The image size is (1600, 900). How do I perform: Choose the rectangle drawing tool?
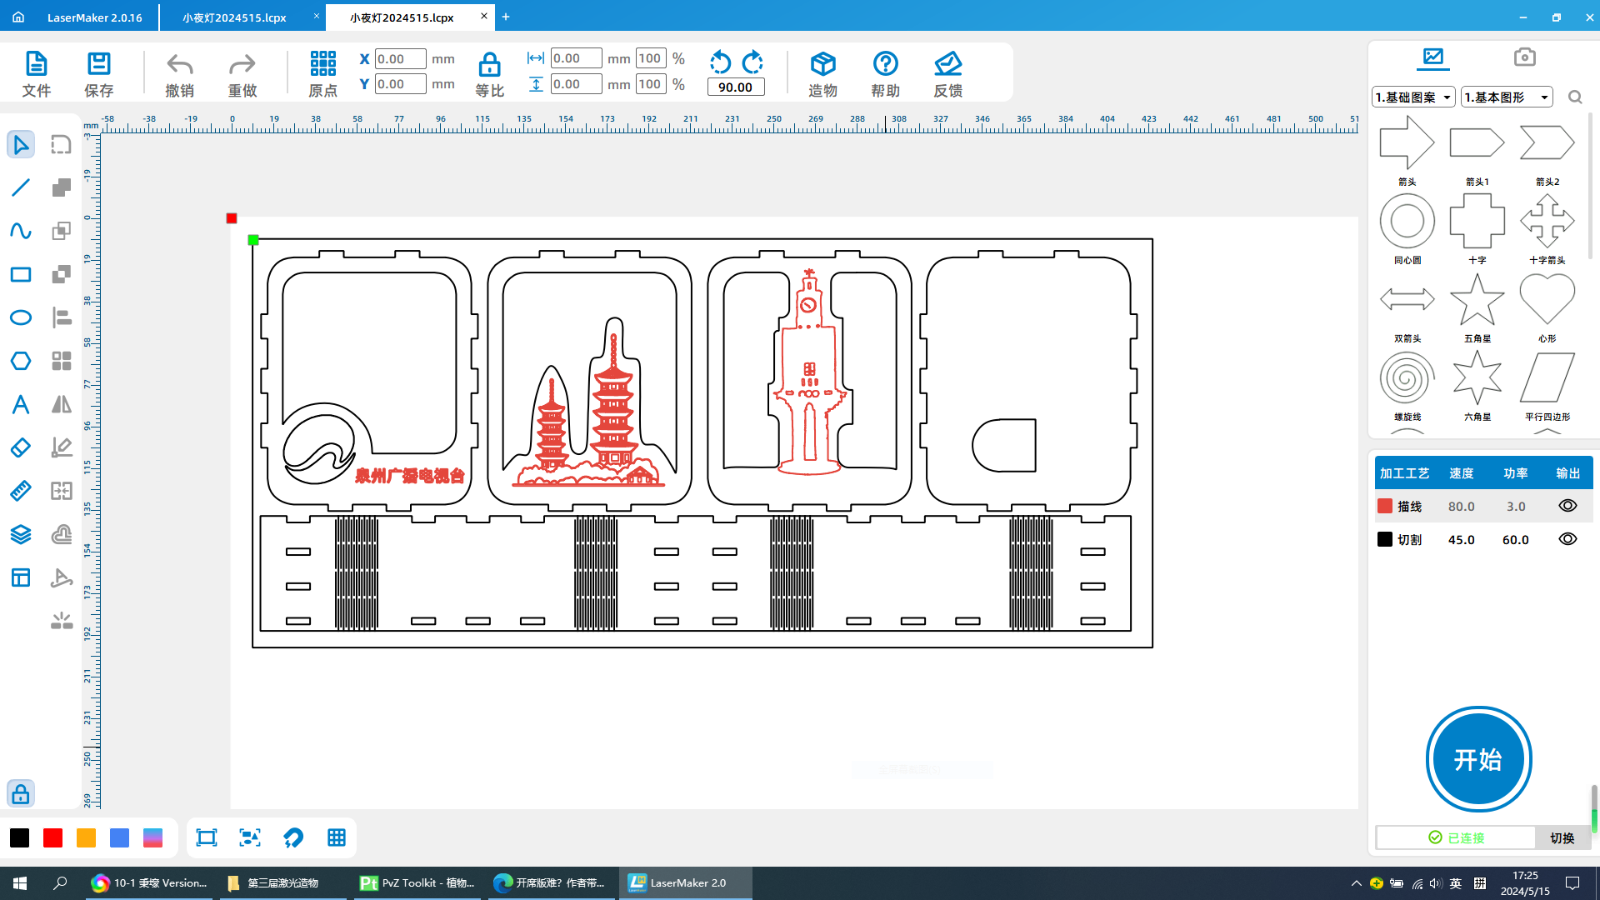tap(20, 275)
